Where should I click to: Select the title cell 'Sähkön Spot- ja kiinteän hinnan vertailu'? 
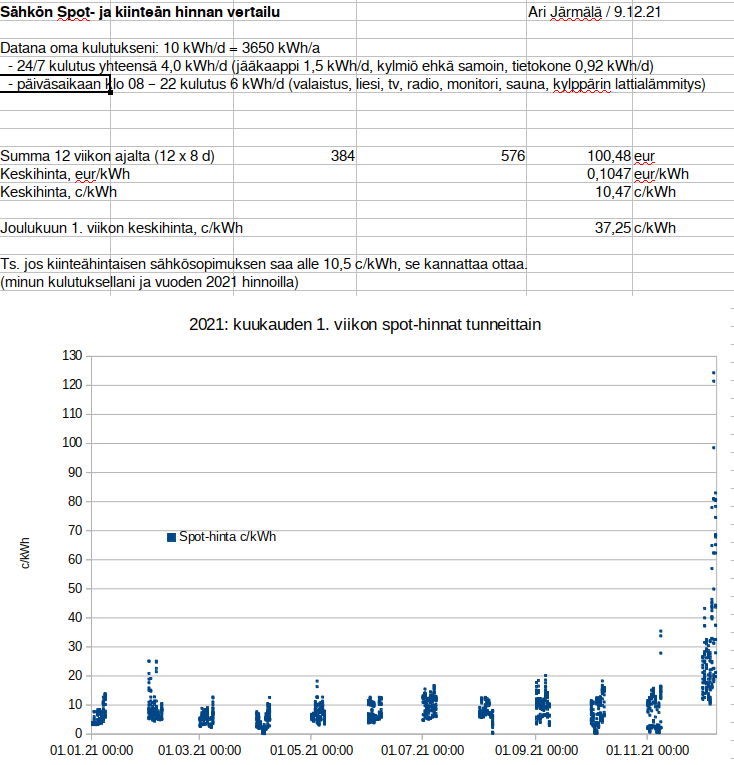pos(140,12)
